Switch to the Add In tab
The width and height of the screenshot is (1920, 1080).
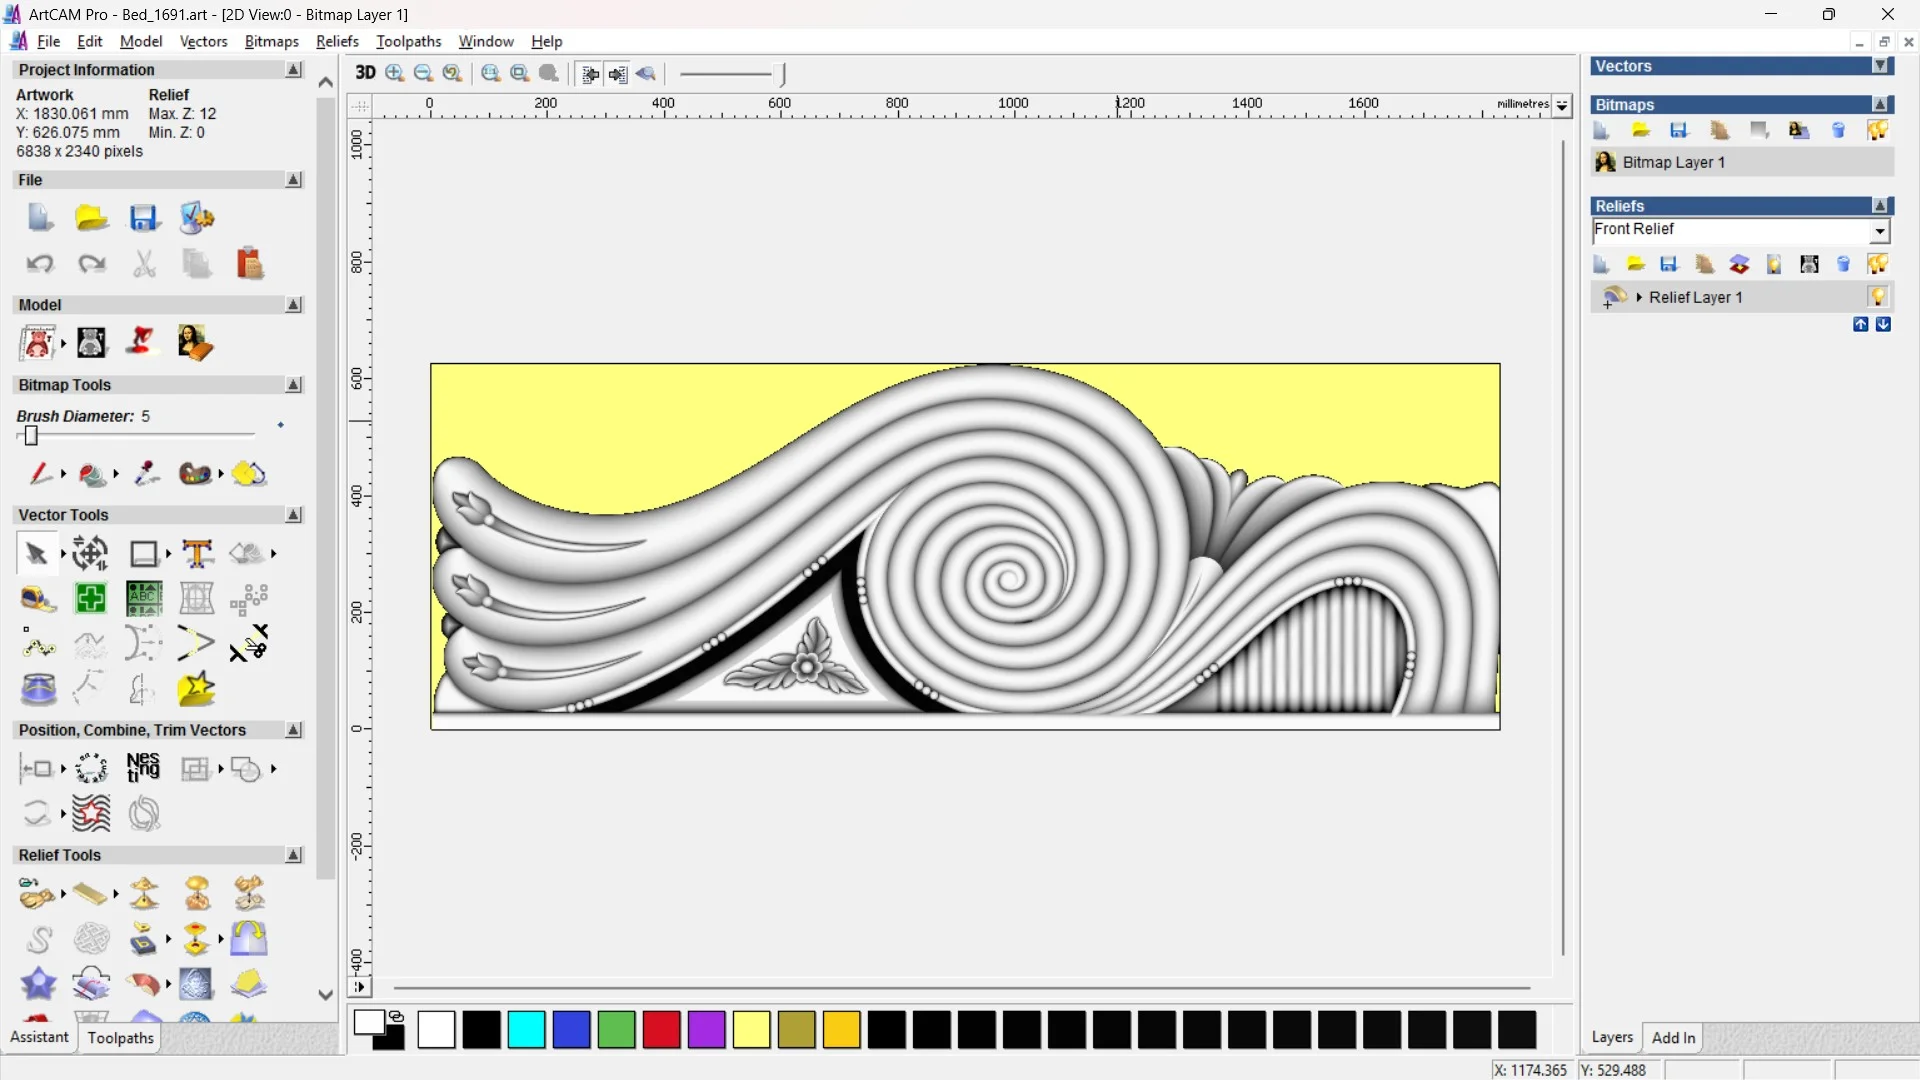[x=1673, y=1037]
